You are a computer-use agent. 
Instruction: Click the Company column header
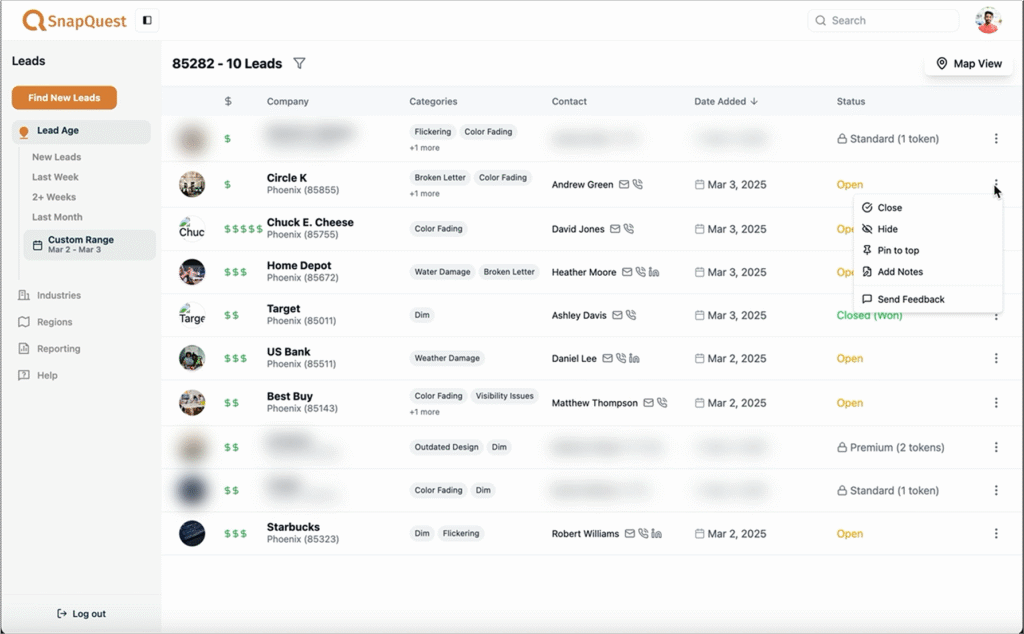point(287,101)
